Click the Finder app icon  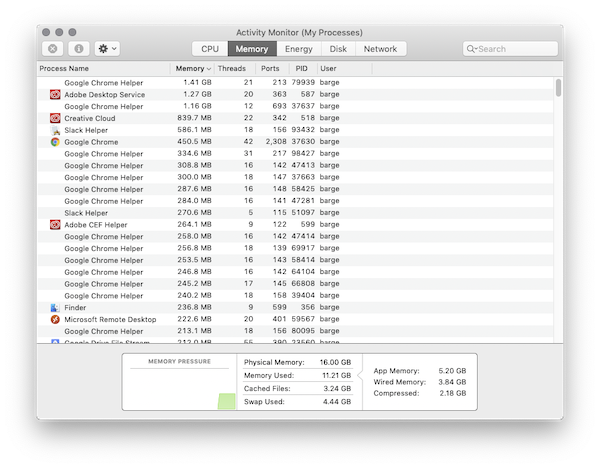(x=55, y=307)
